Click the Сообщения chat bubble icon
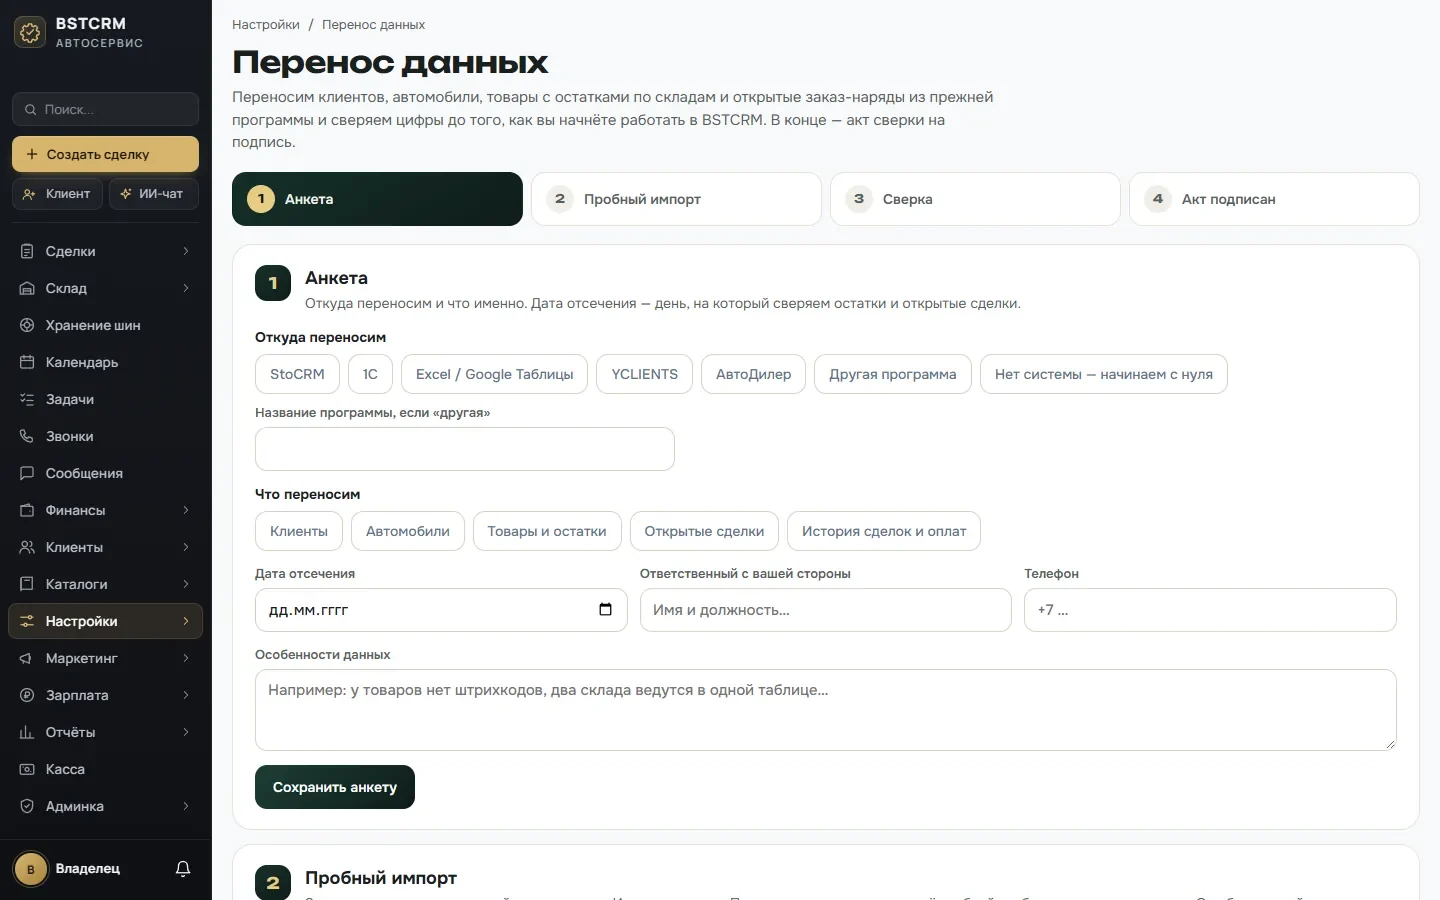This screenshot has width=1440, height=900. 27,473
